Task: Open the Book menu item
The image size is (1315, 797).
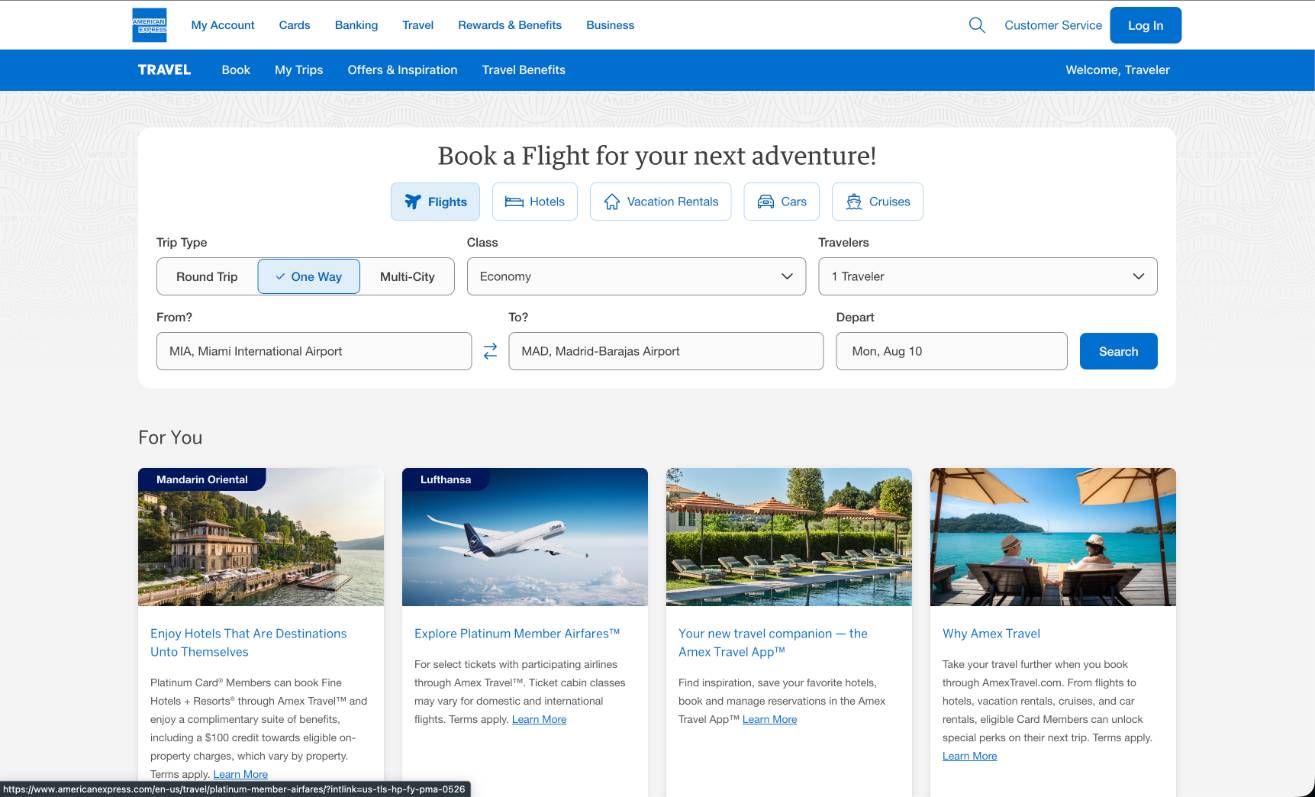Action: (236, 70)
